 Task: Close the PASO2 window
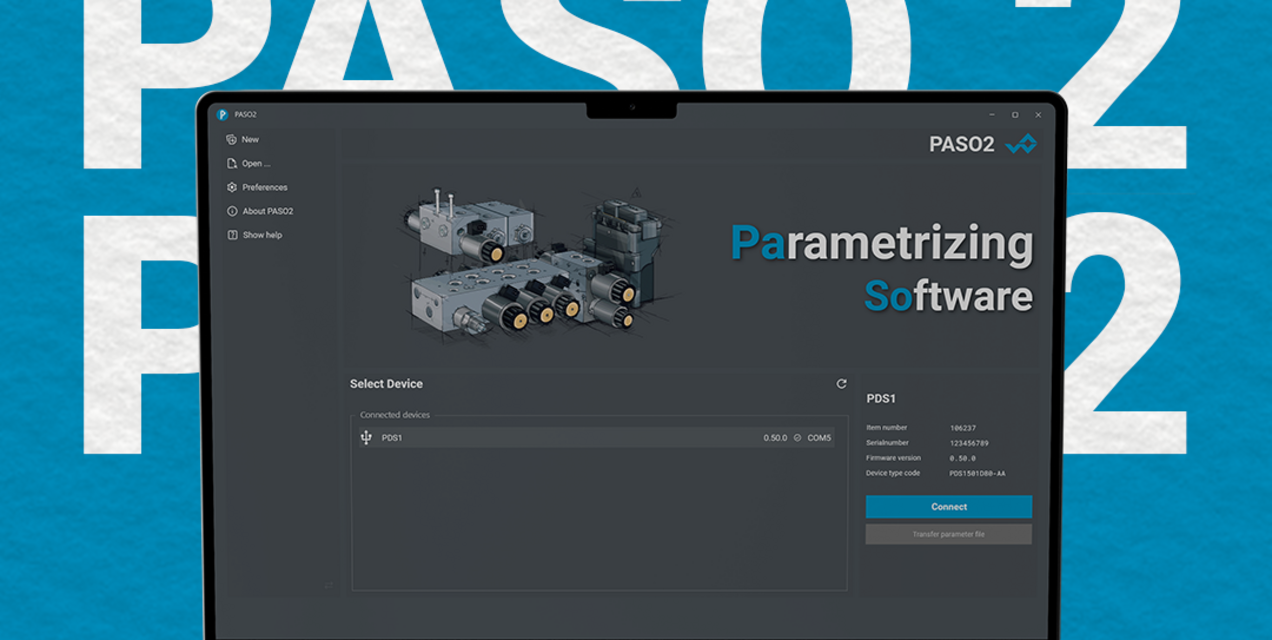pyautogui.click(x=1038, y=115)
